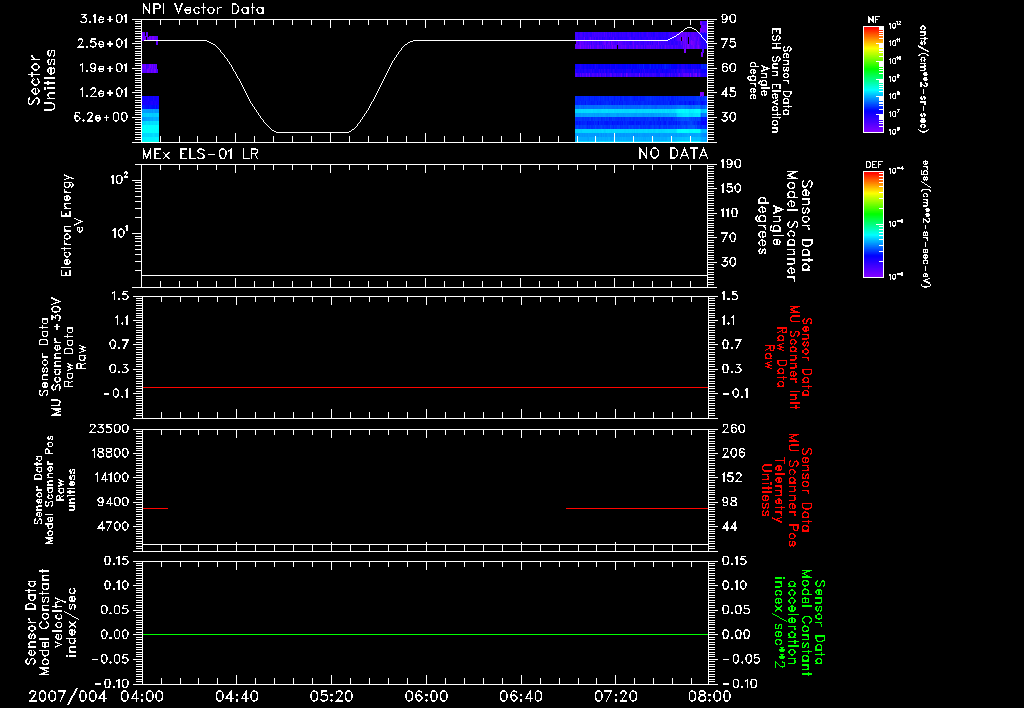Click the 3.1e+01 sector tick value
1024x708 pixels.
tap(104, 18)
